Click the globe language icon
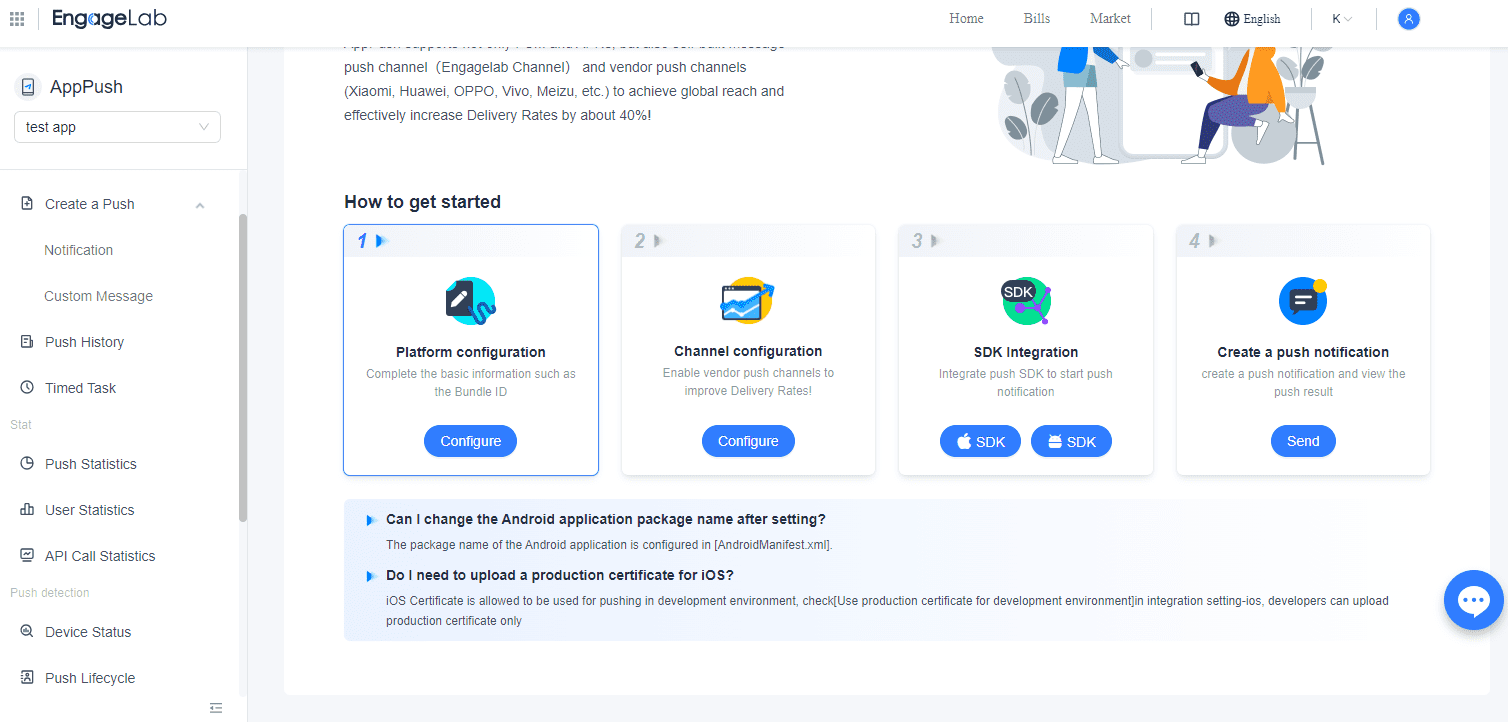 tap(1232, 19)
